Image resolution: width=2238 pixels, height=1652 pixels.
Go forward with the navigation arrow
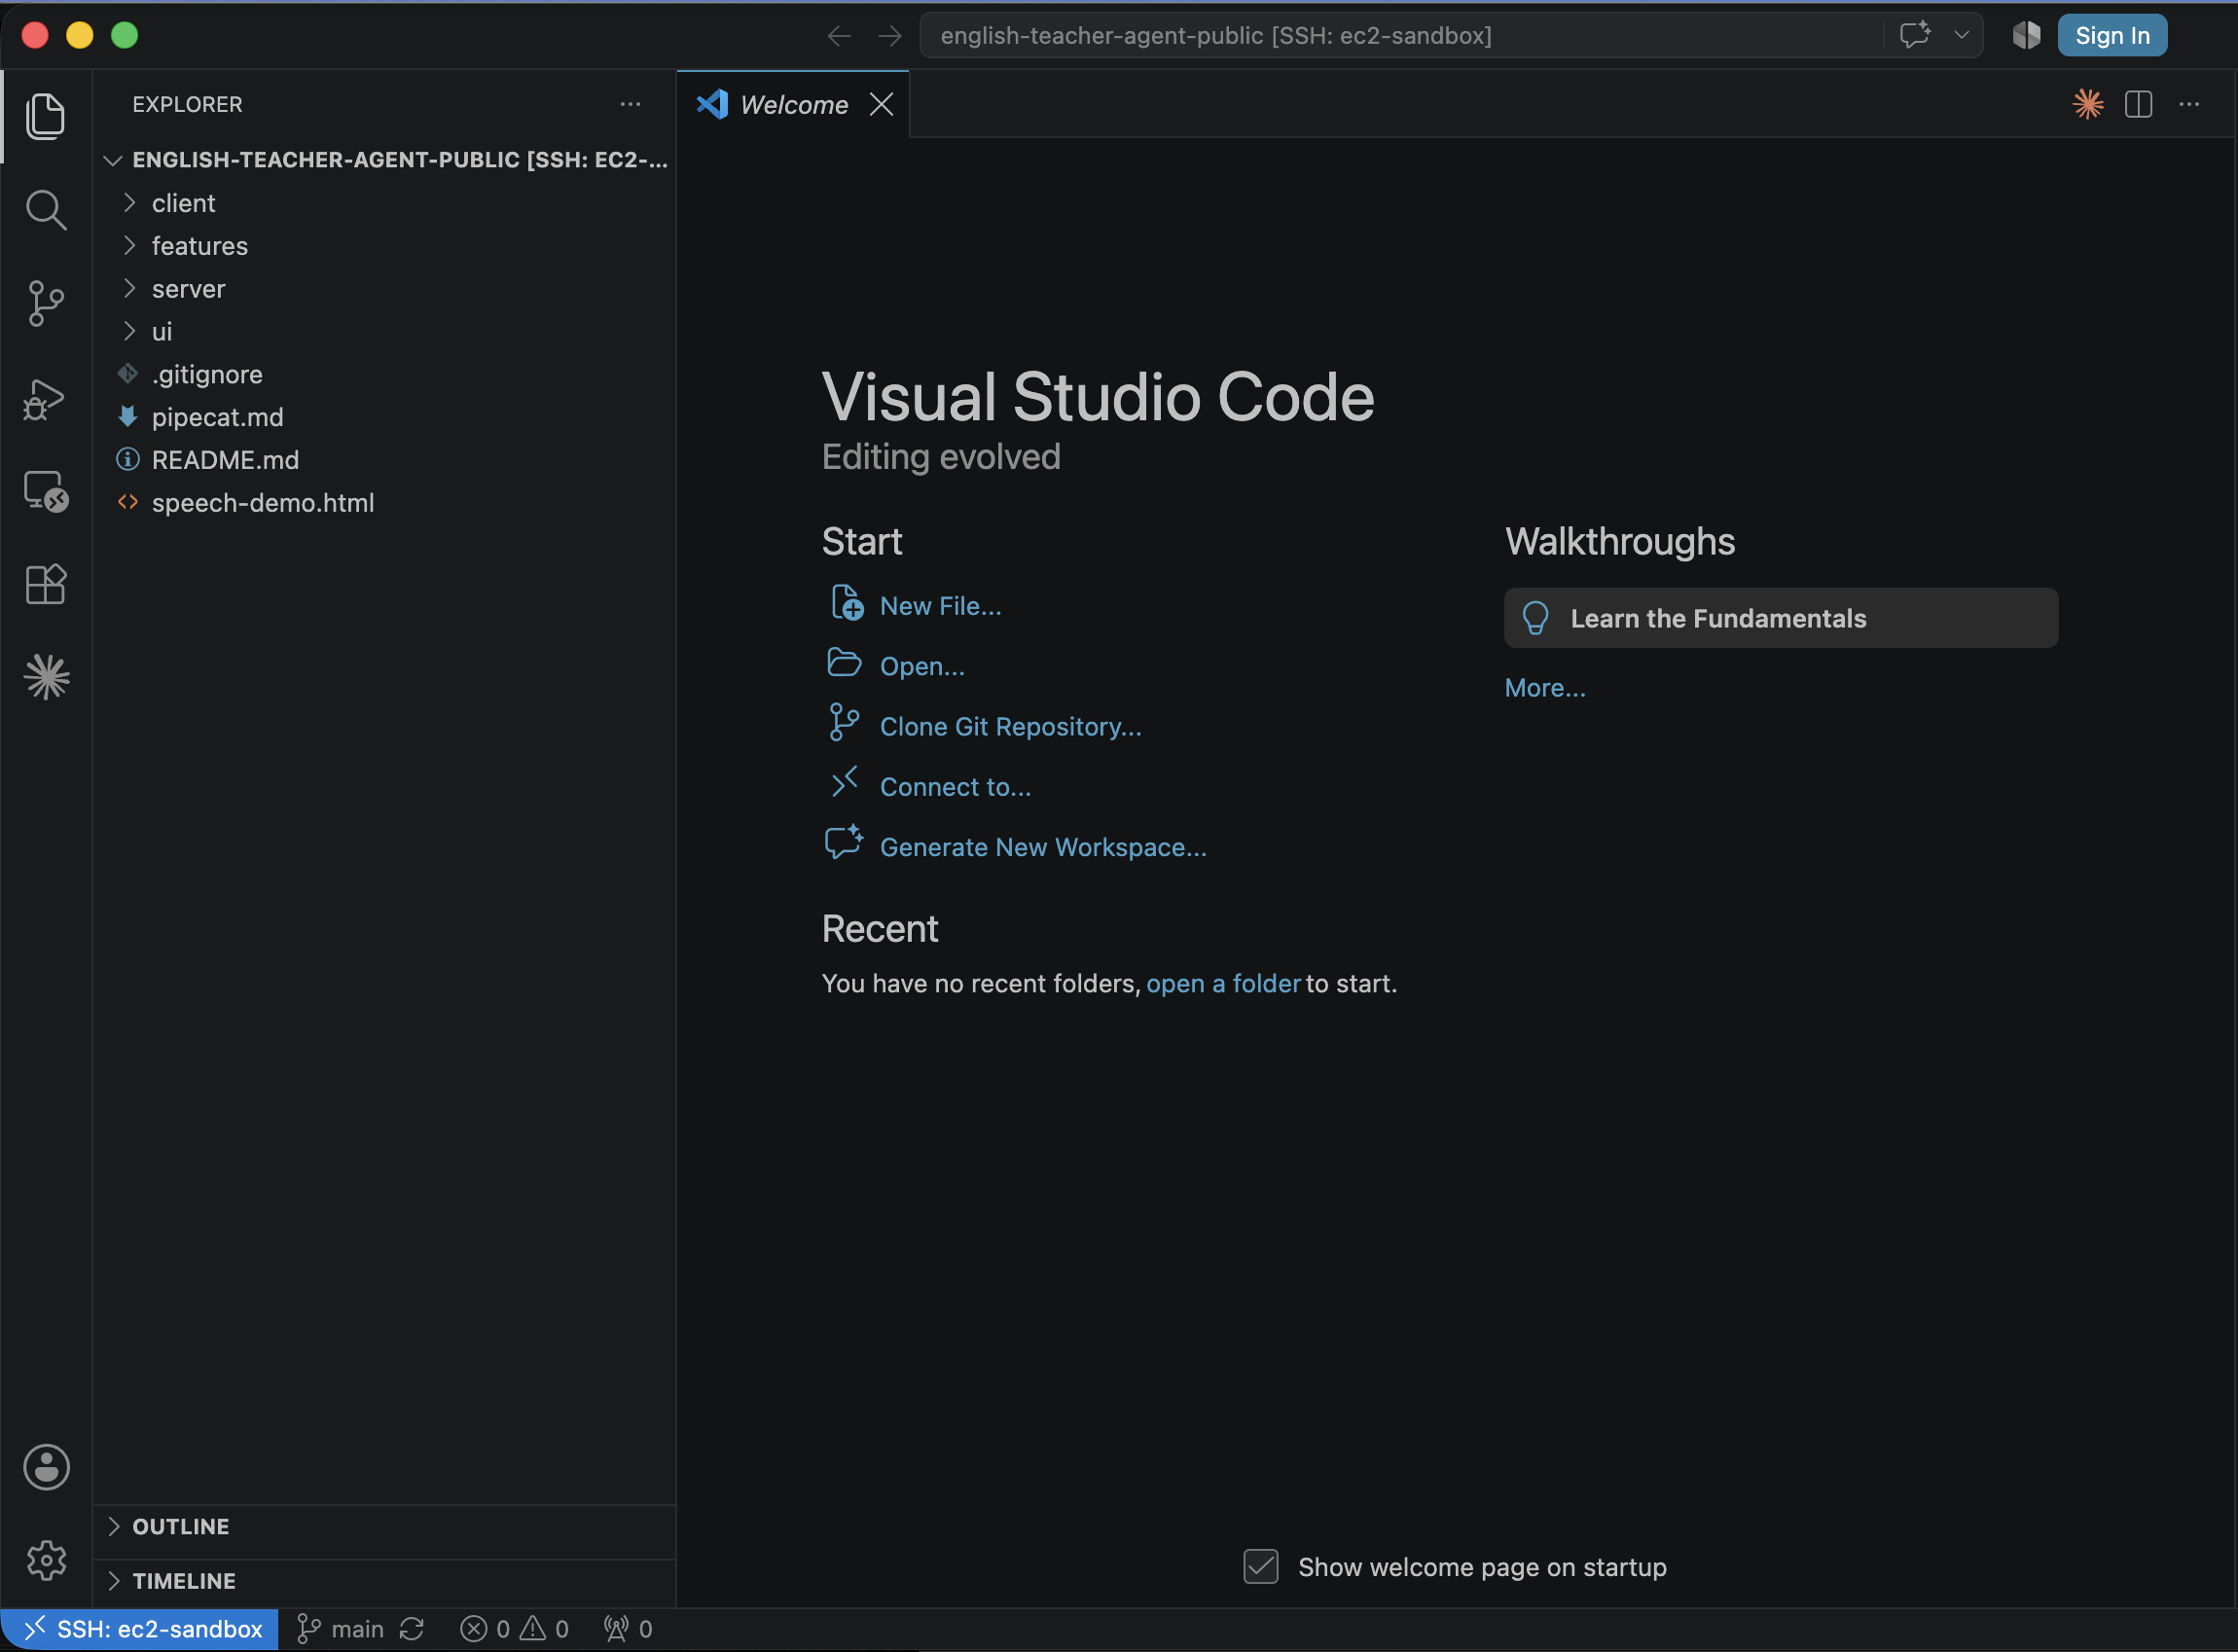pyautogui.click(x=890, y=36)
